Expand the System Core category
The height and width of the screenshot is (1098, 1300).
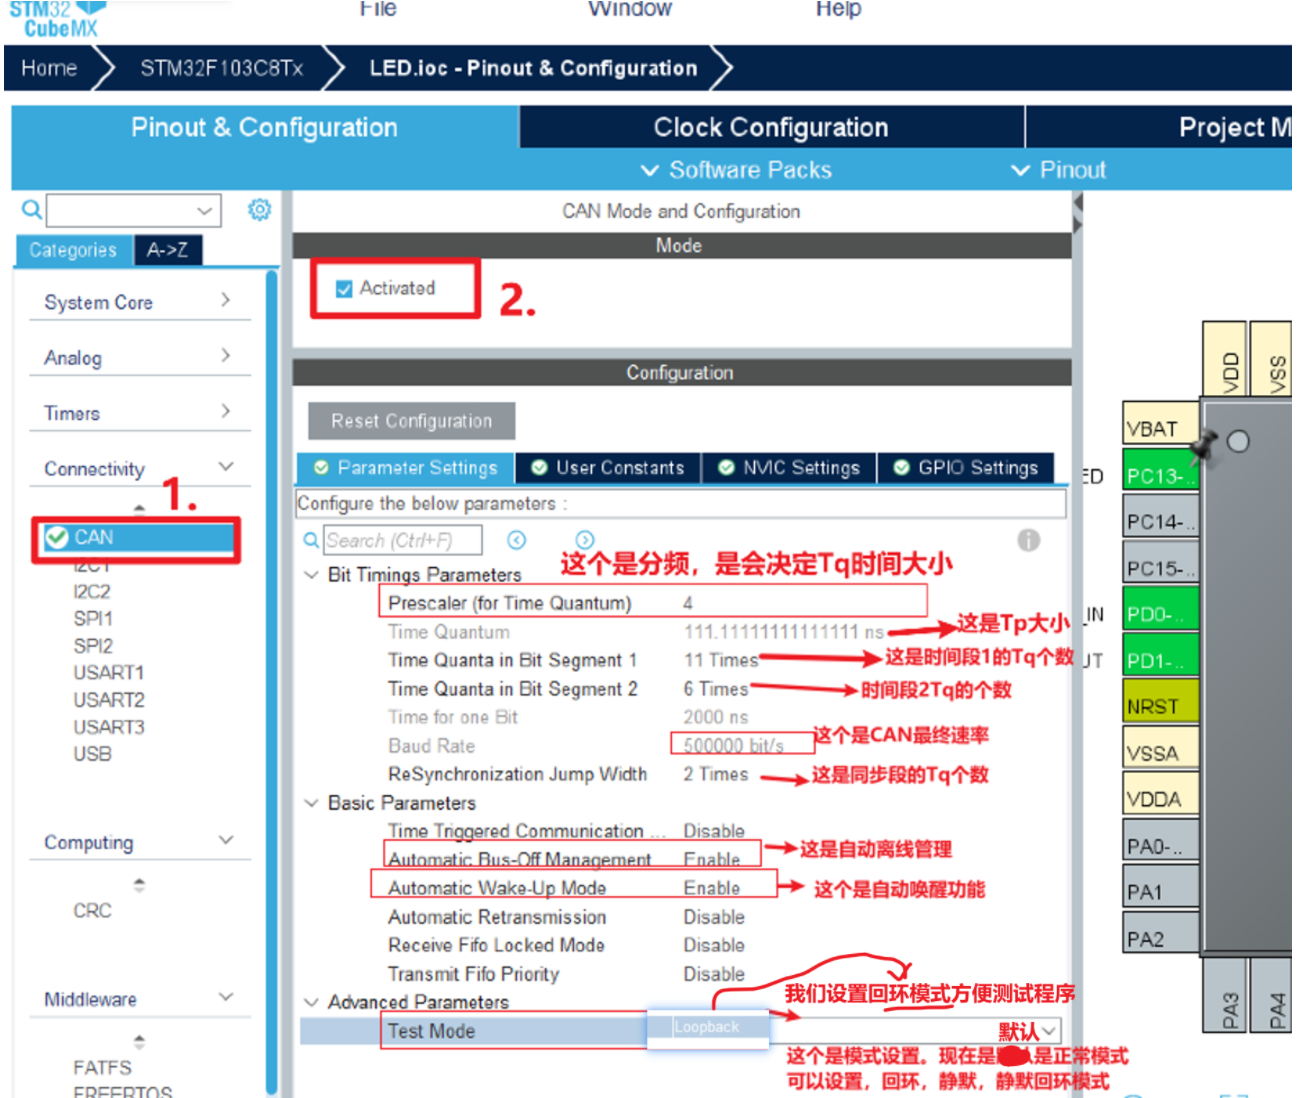pyautogui.click(x=226, y=299)
